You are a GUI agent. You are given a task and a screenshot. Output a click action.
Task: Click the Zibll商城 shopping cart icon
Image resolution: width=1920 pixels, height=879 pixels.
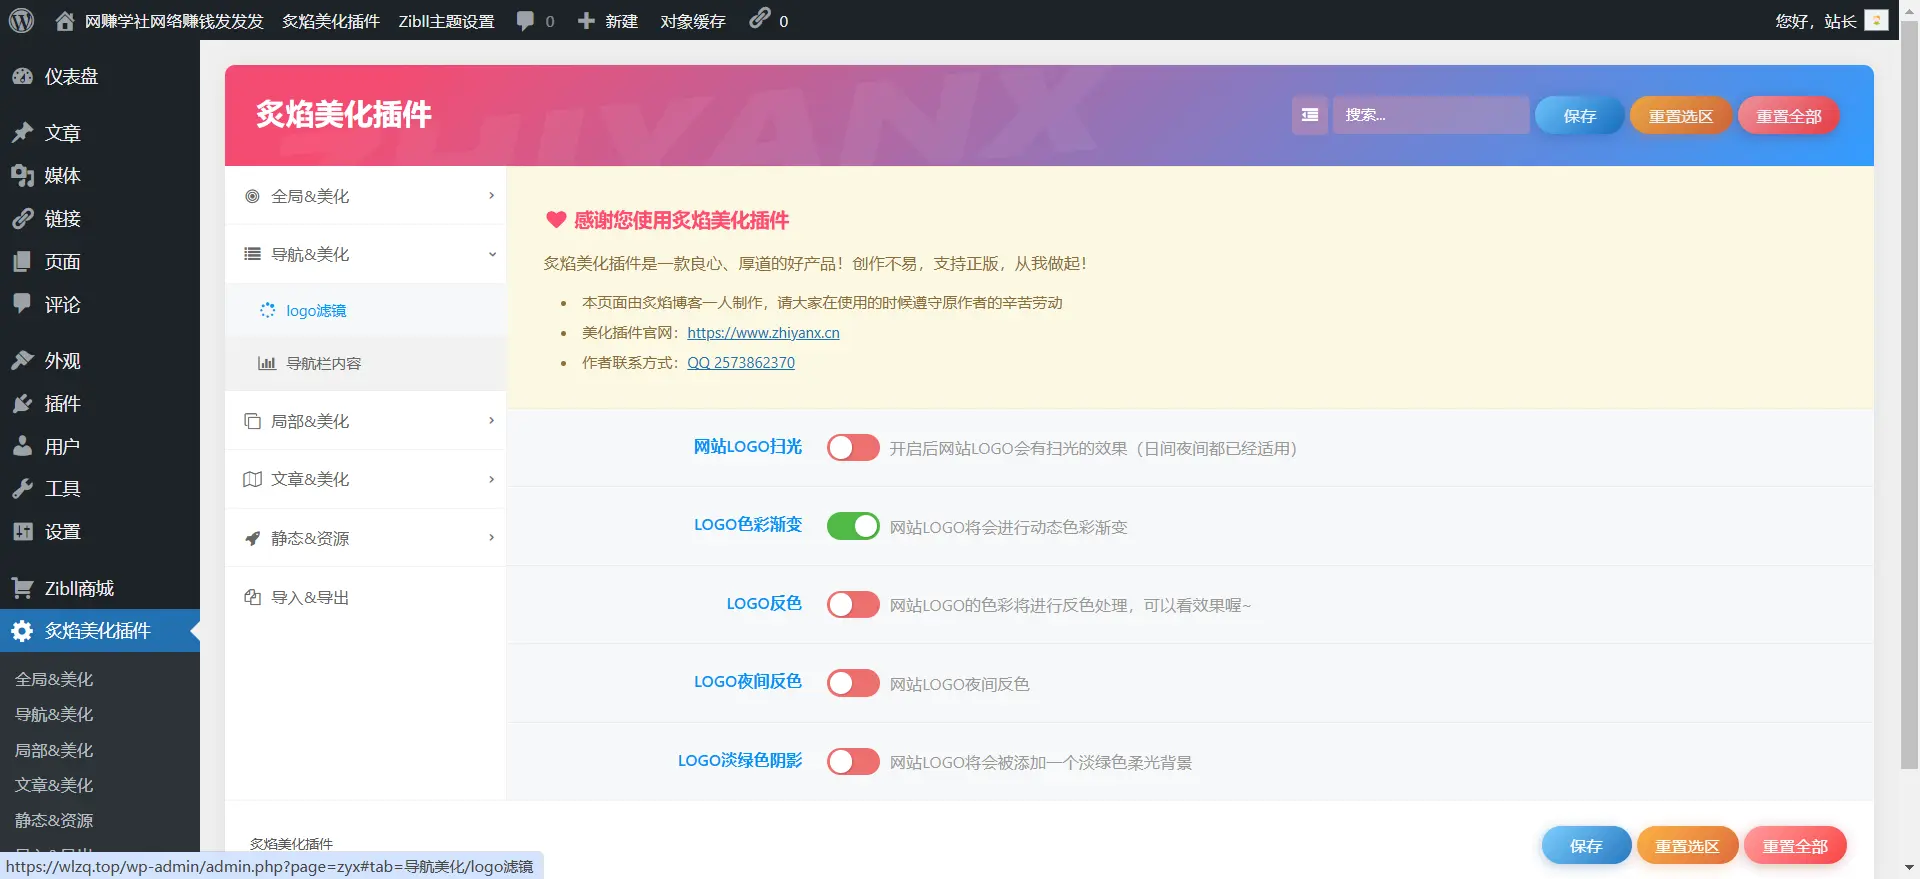[22, 588]
